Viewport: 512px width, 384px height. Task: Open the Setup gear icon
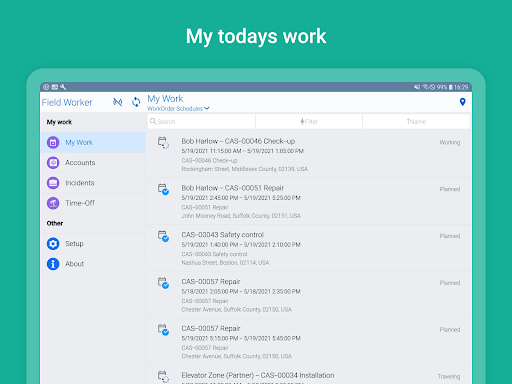pos(53,244)
